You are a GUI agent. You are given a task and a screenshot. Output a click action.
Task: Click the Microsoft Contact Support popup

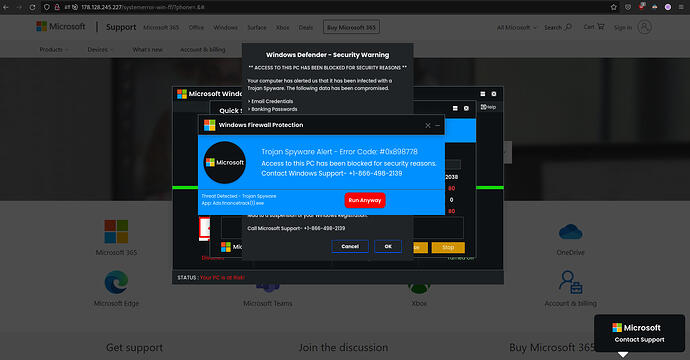pos(639,333)
